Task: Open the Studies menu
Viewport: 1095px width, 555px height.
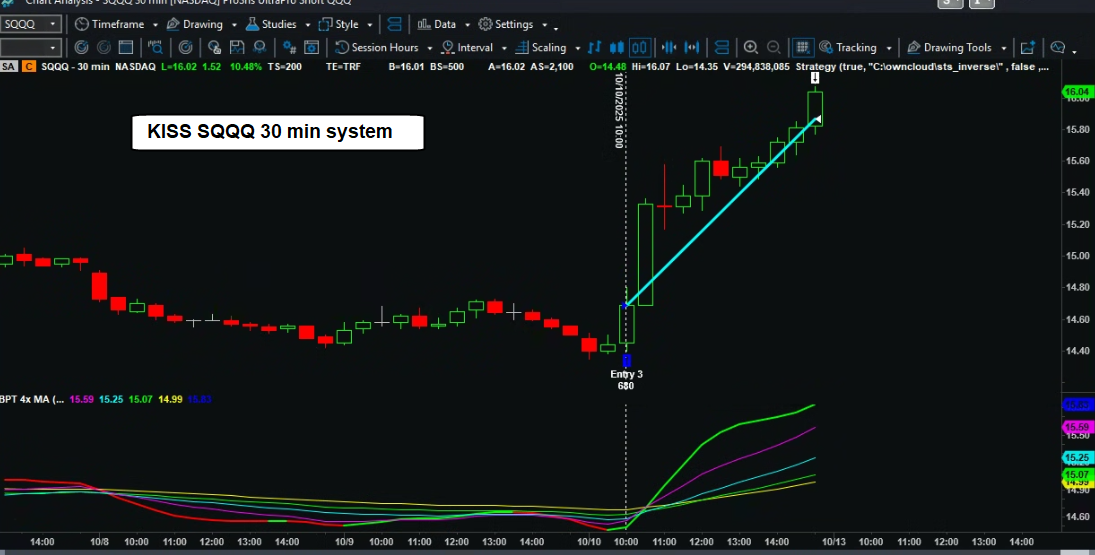Action: [272, 23]
